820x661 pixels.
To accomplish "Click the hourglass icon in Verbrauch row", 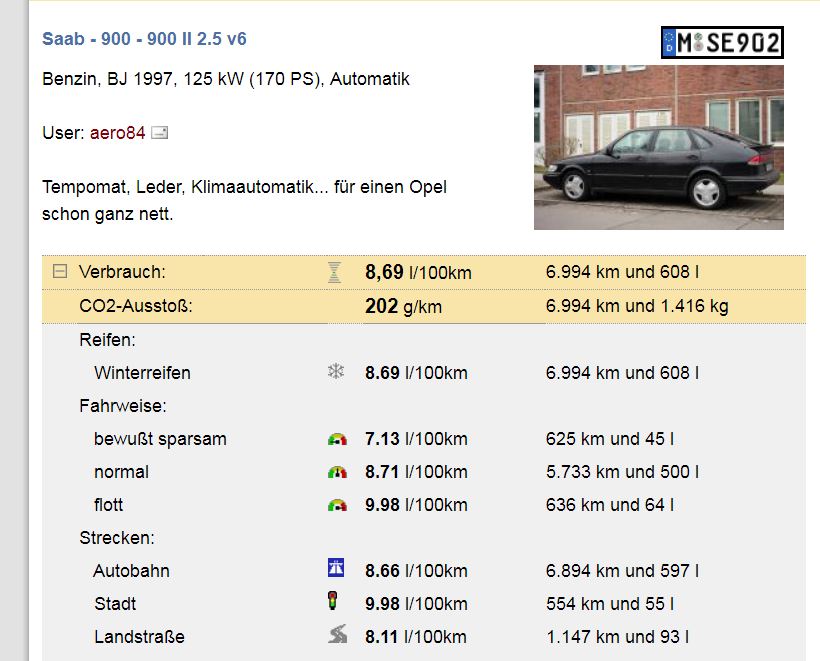I will point(334,272).
